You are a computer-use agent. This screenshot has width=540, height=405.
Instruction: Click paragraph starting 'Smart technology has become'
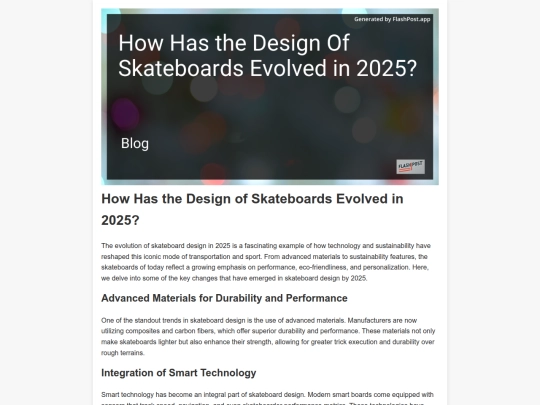click(x=268, y=398)
